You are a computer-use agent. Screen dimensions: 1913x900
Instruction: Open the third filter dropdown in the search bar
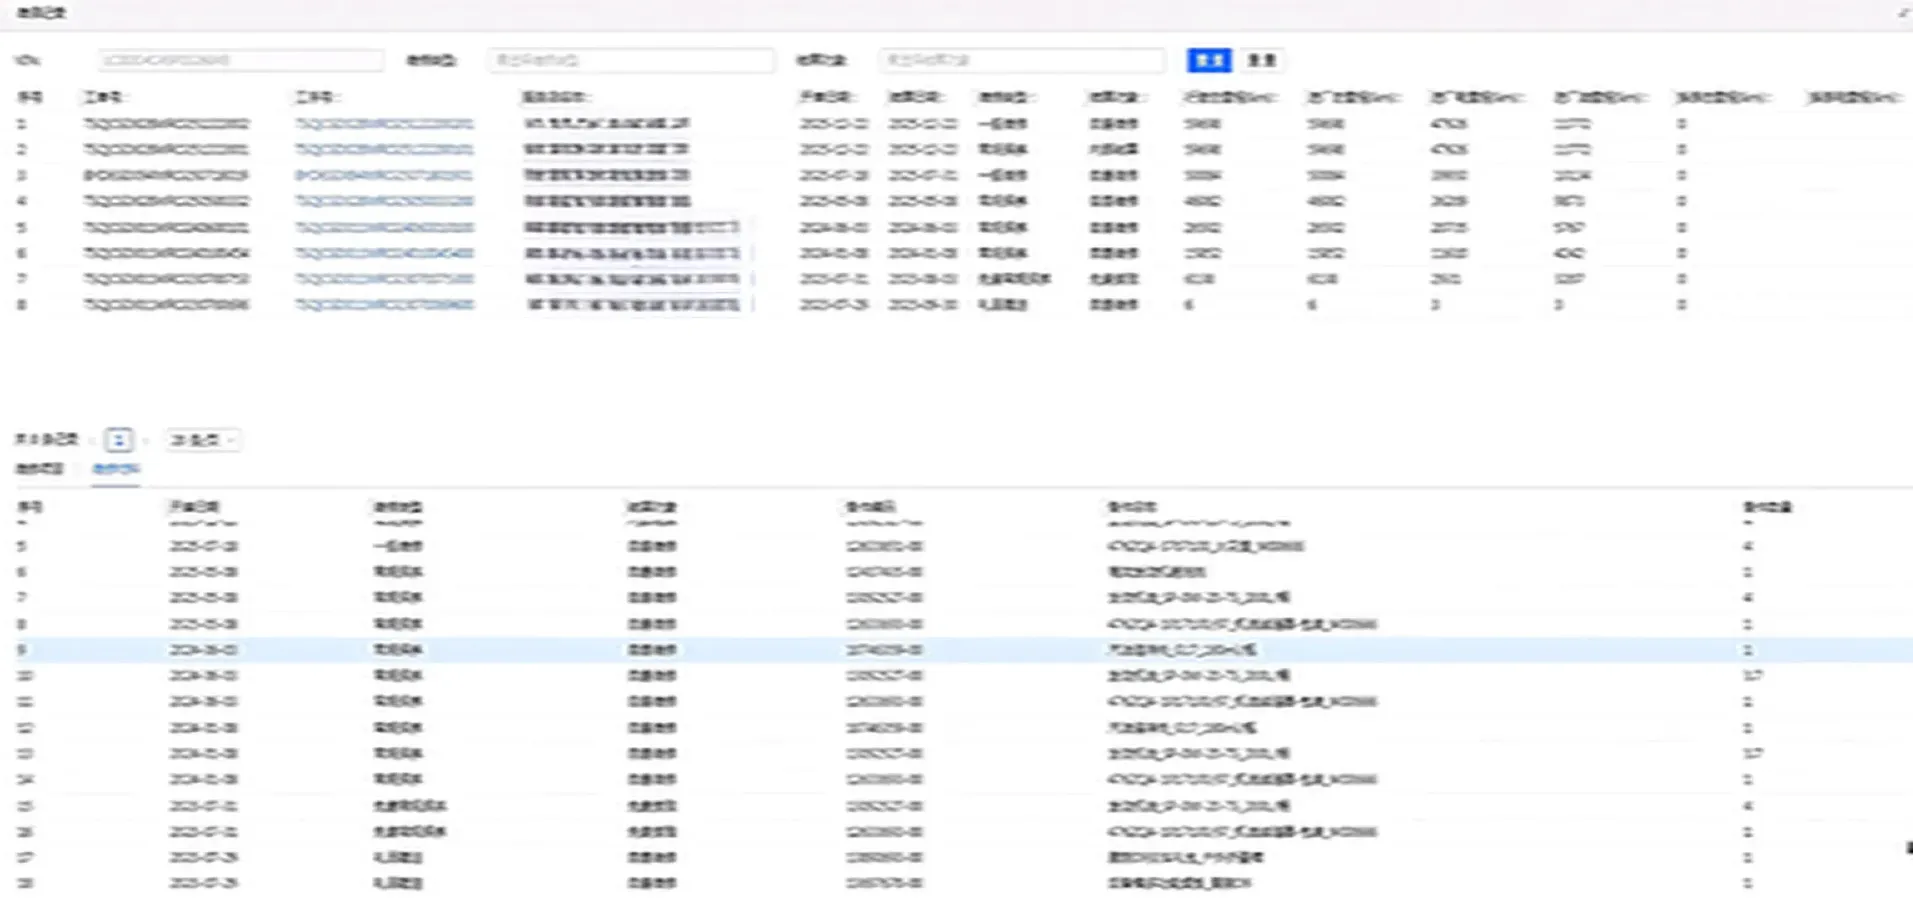[x=1021, y=60]
